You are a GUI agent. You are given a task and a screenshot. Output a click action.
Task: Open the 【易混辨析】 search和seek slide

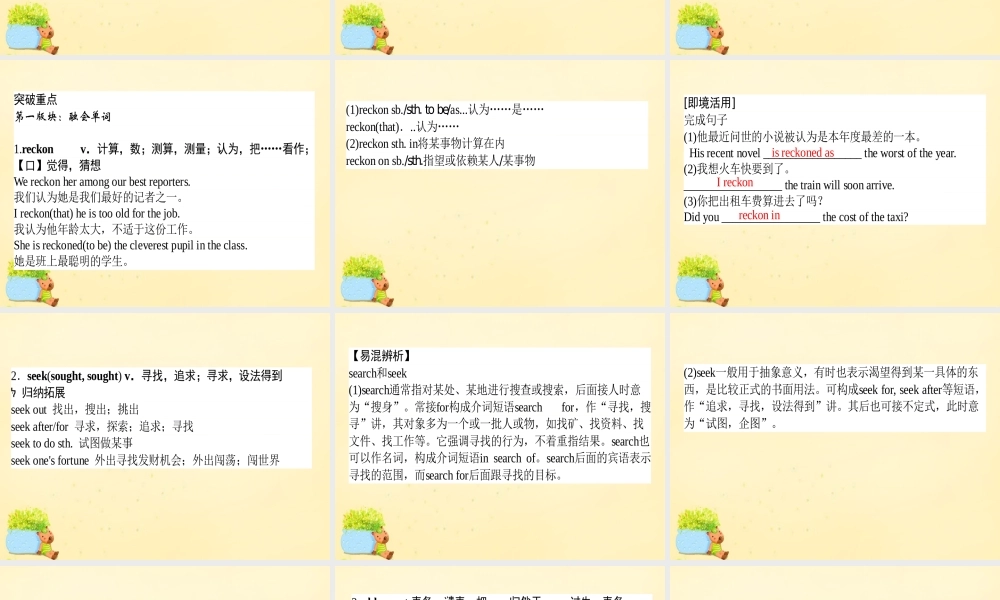(x=500, y=436)
